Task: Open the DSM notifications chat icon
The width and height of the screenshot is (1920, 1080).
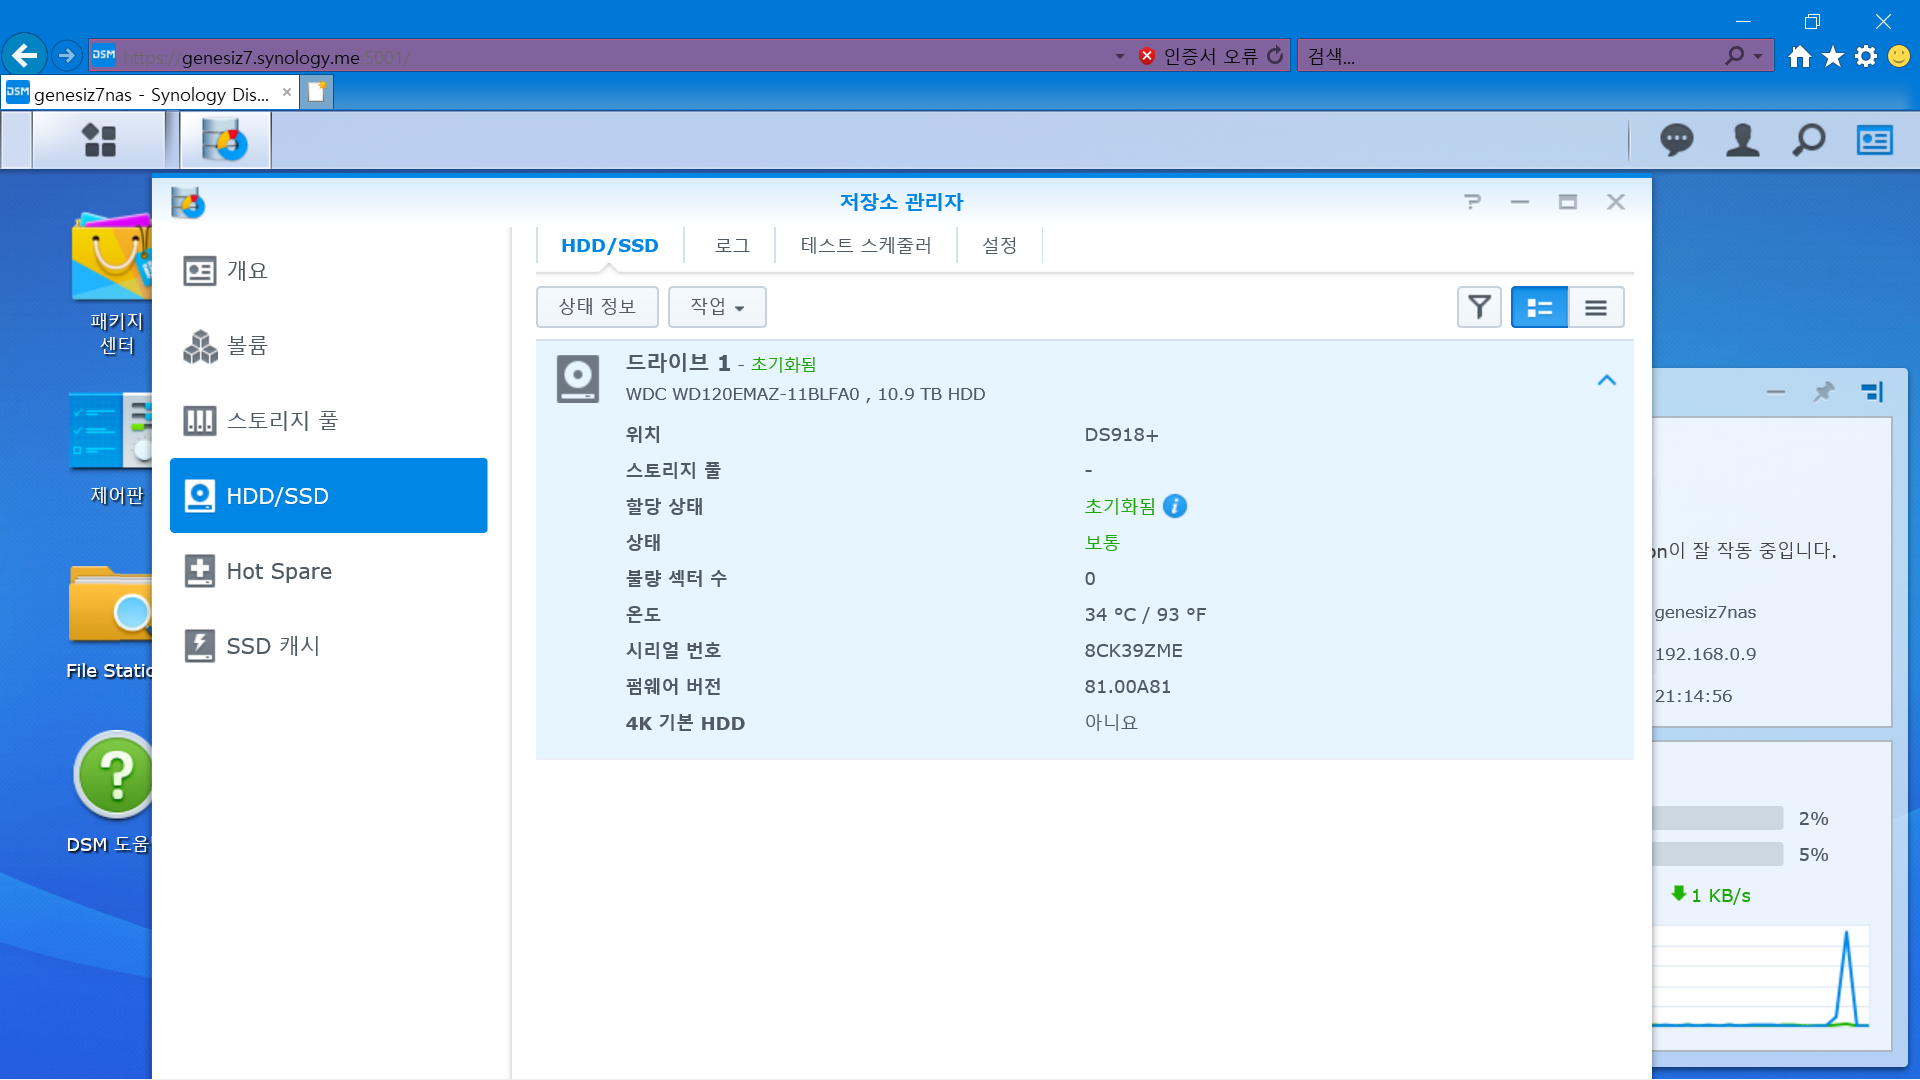Action: tap(1676, 140)
